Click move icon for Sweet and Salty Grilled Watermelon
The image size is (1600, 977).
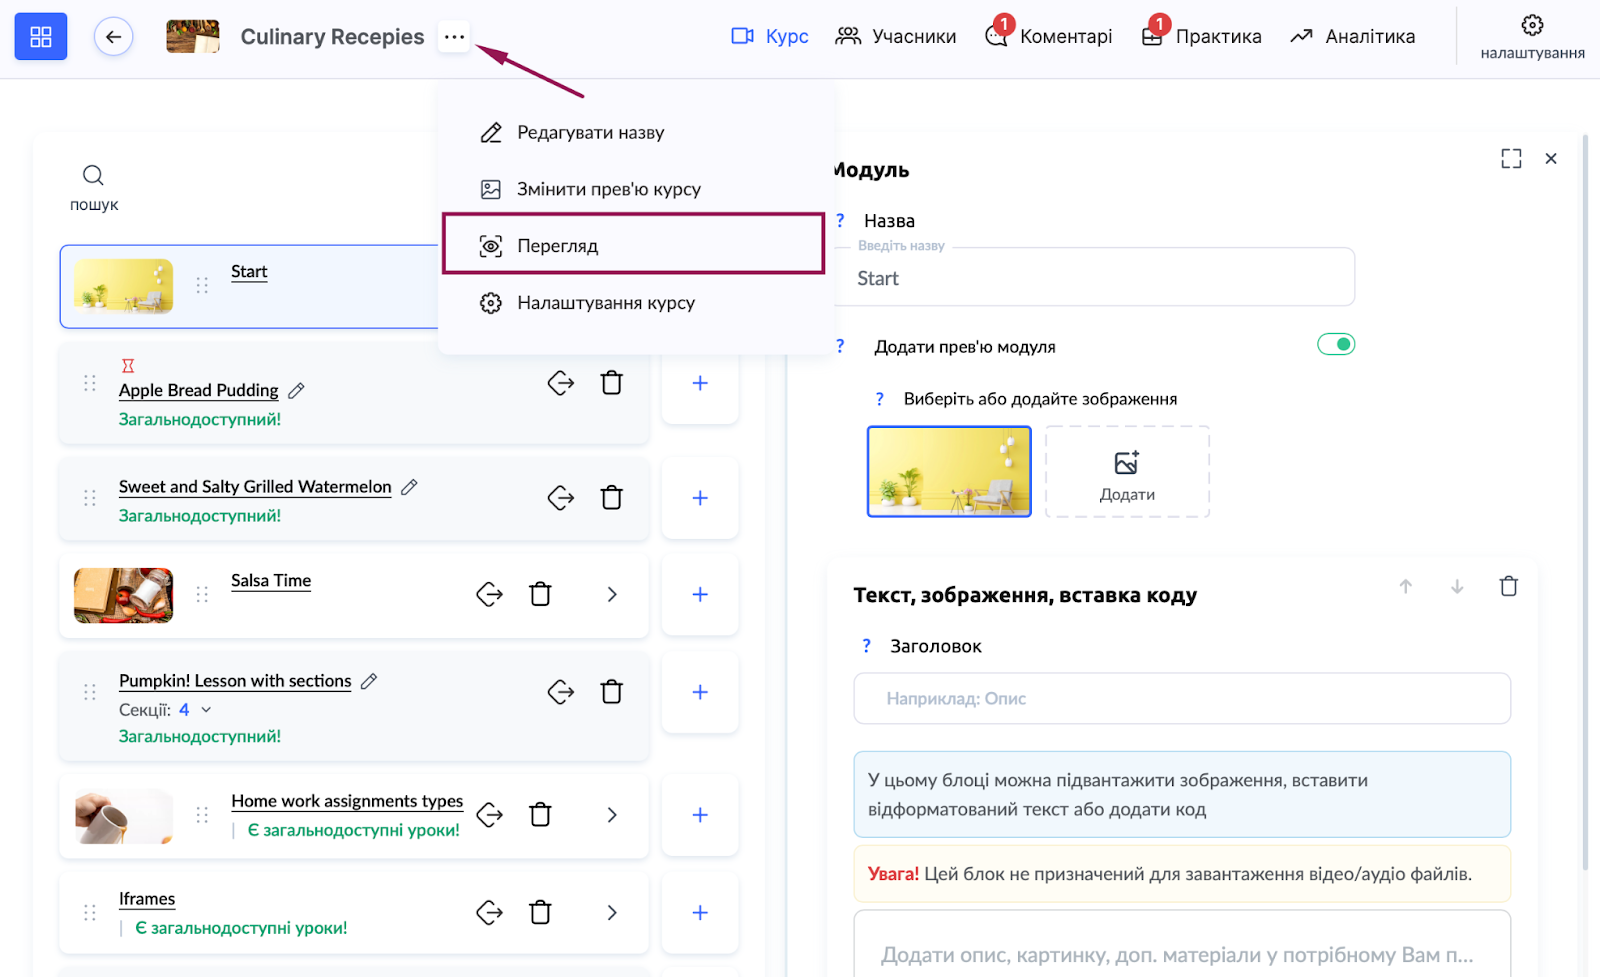[x=560, y=498]
